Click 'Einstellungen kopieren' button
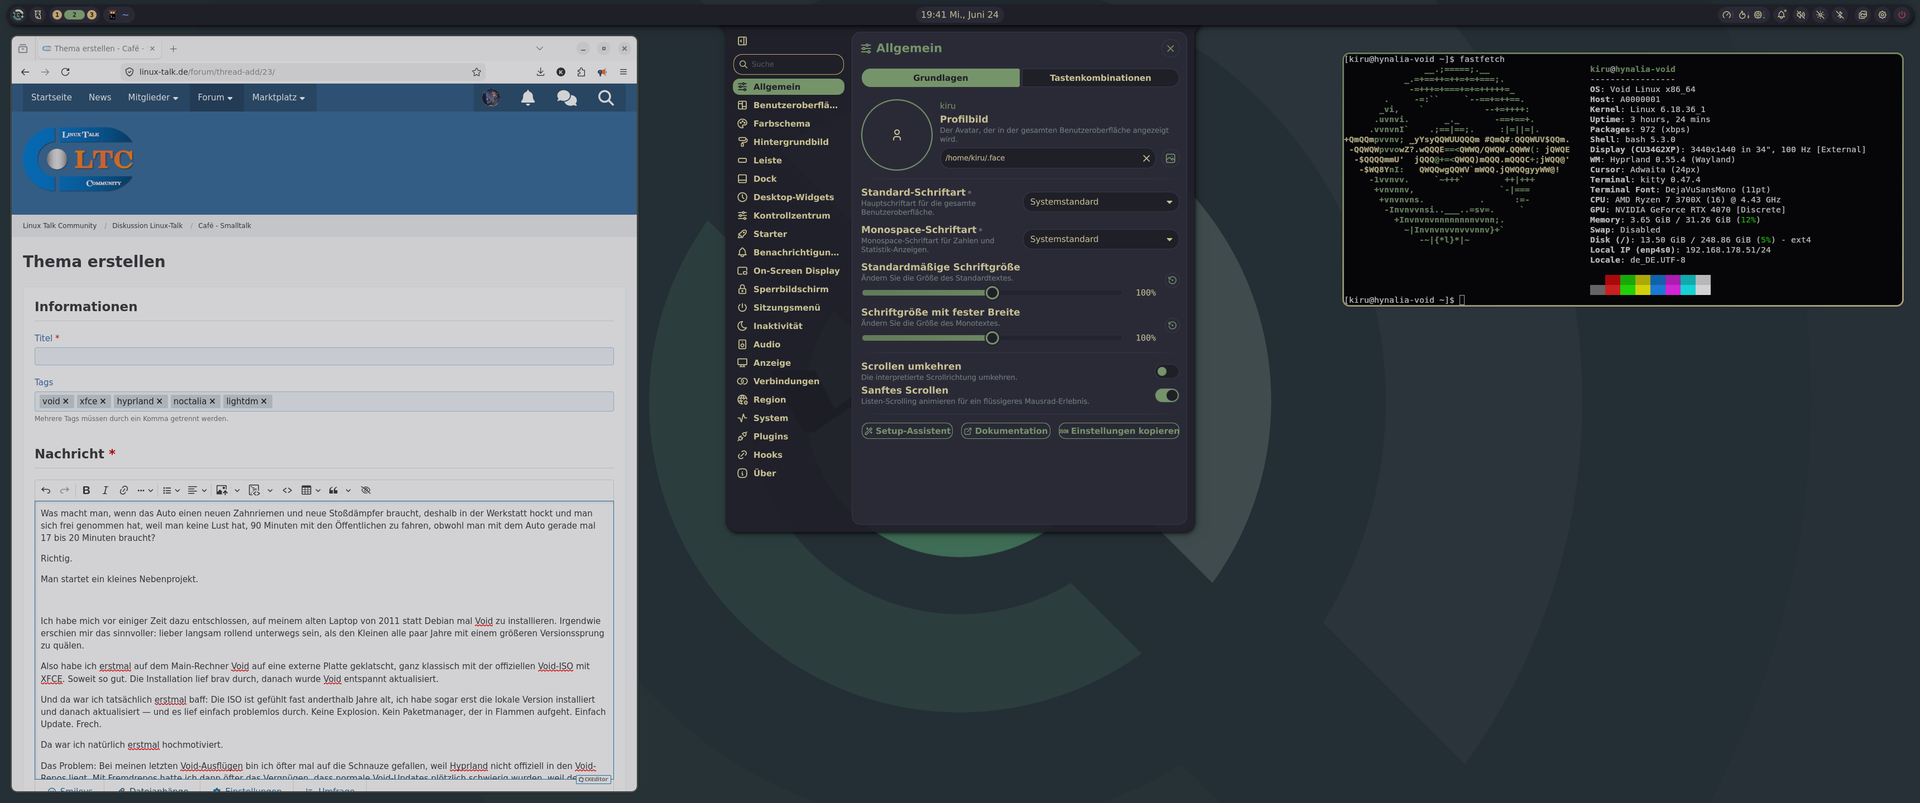 tap(1119, 431)
